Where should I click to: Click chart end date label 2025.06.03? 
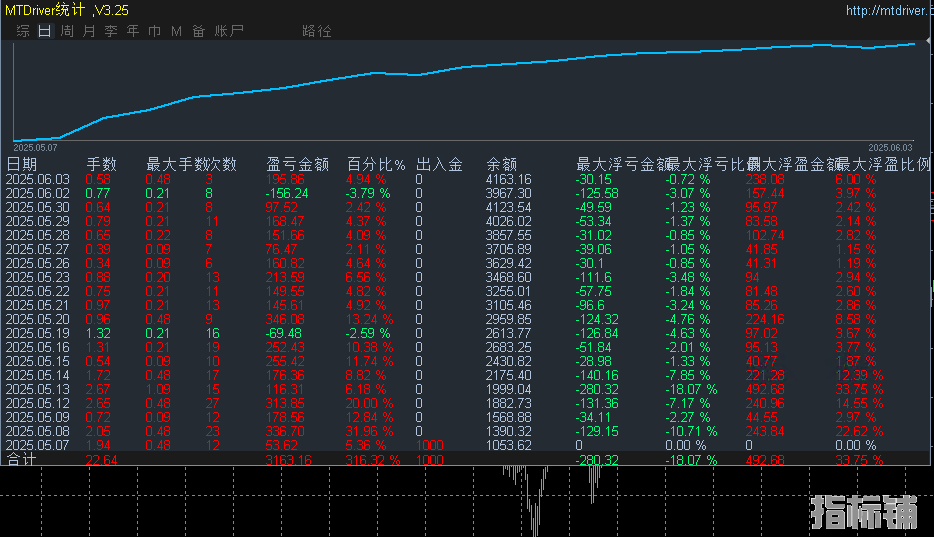(x=890, y=148)
